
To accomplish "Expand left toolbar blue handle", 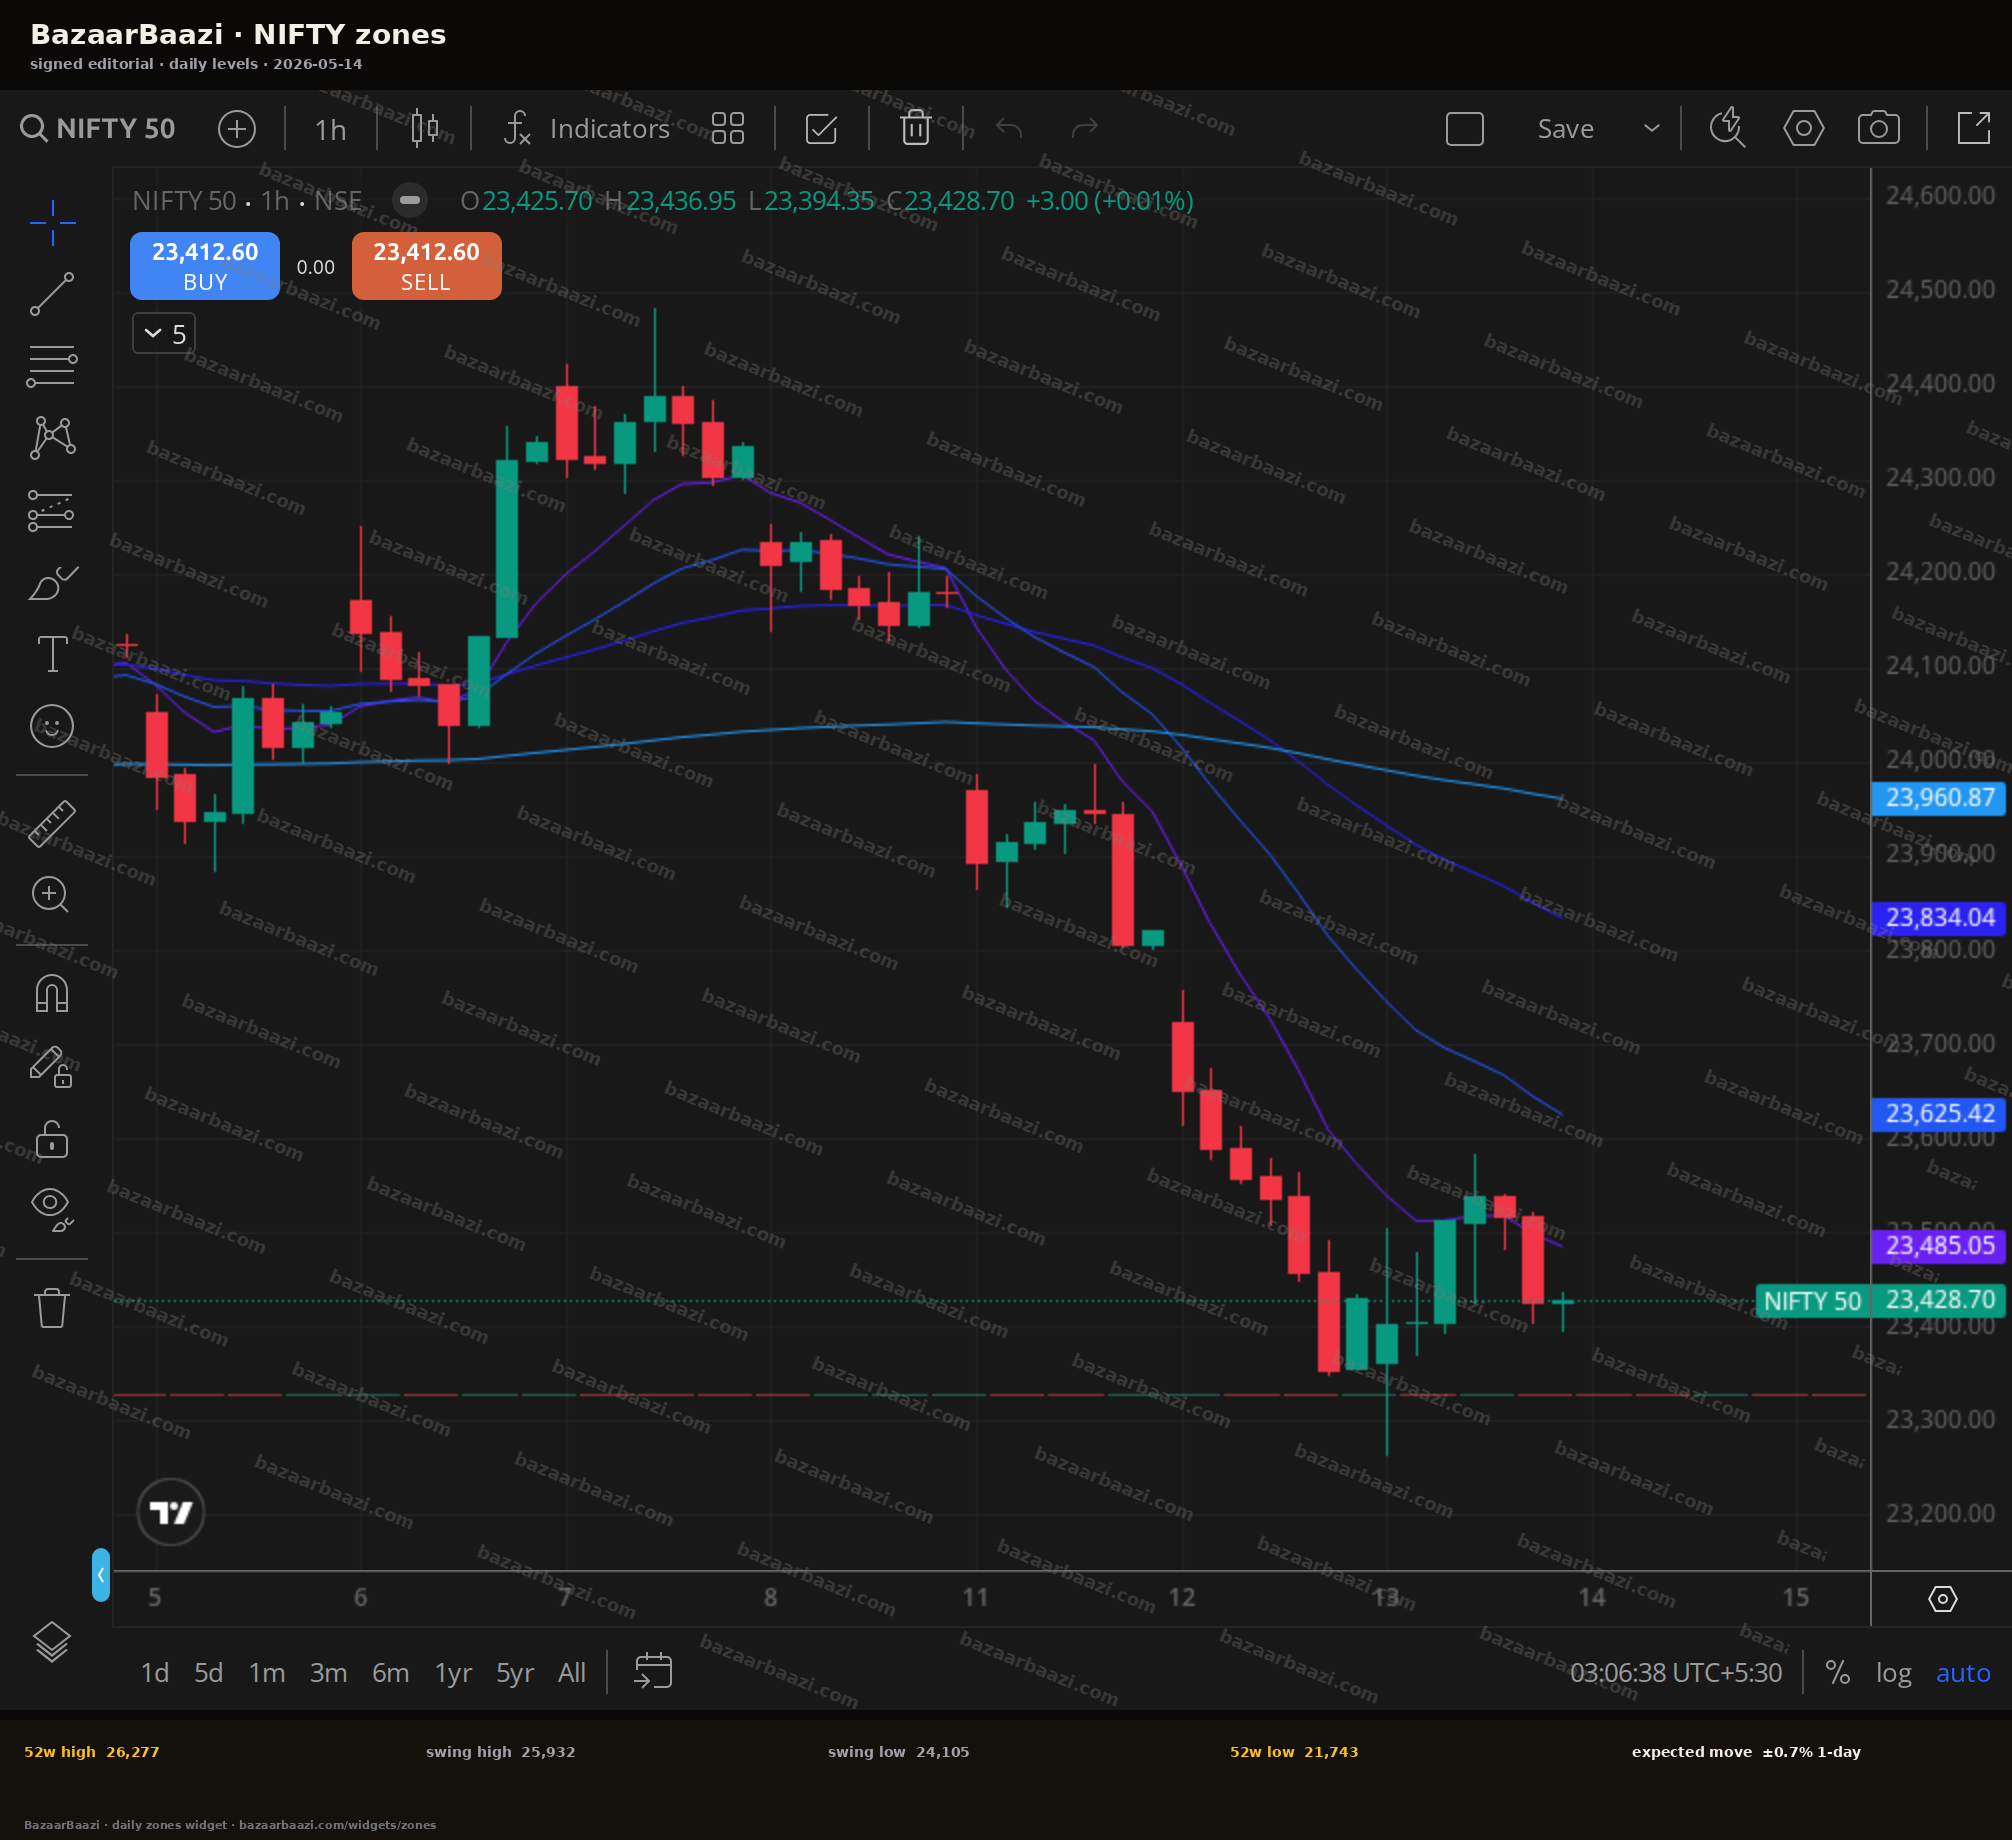I will (x=100, y=1575).
